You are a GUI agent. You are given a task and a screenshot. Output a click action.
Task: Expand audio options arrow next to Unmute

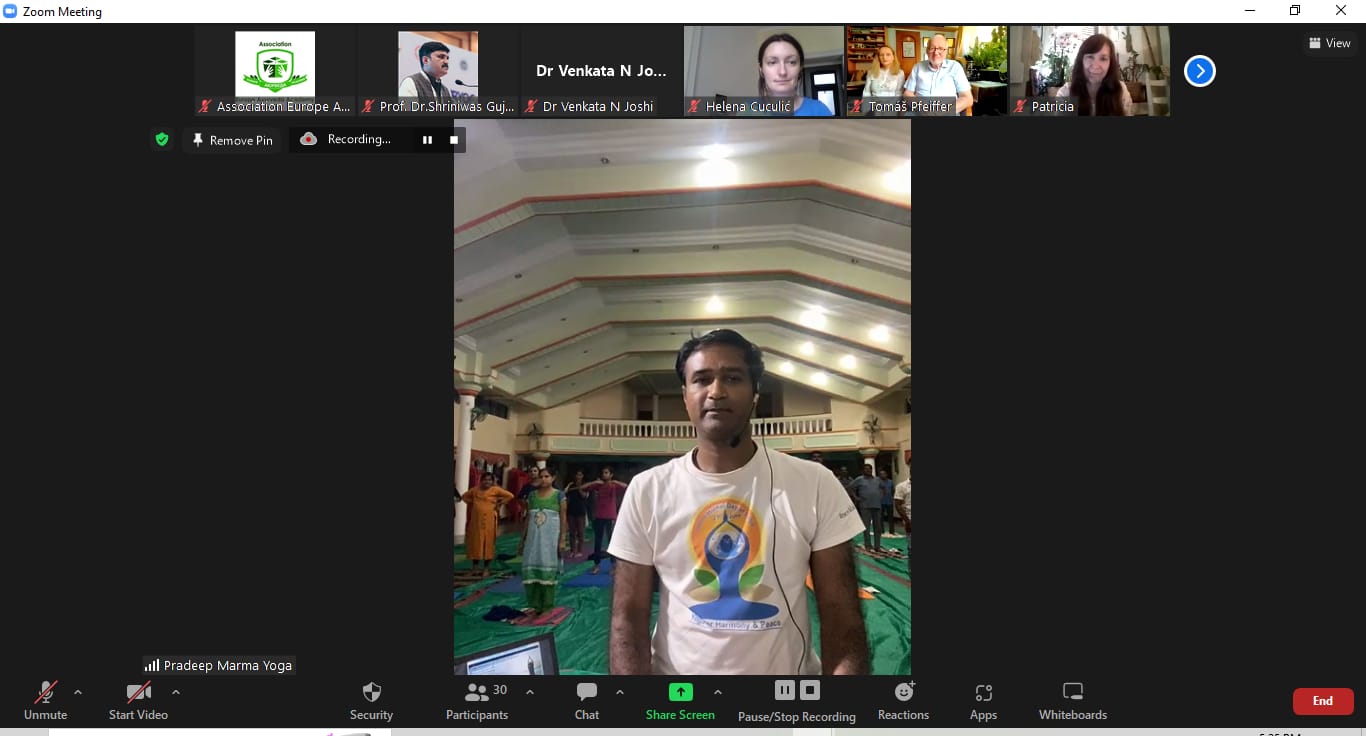pos(78,692)
